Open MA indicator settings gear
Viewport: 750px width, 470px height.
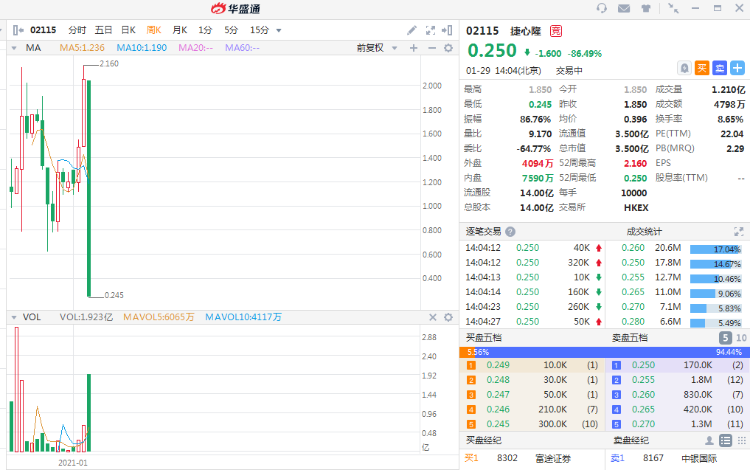(447, 47)
